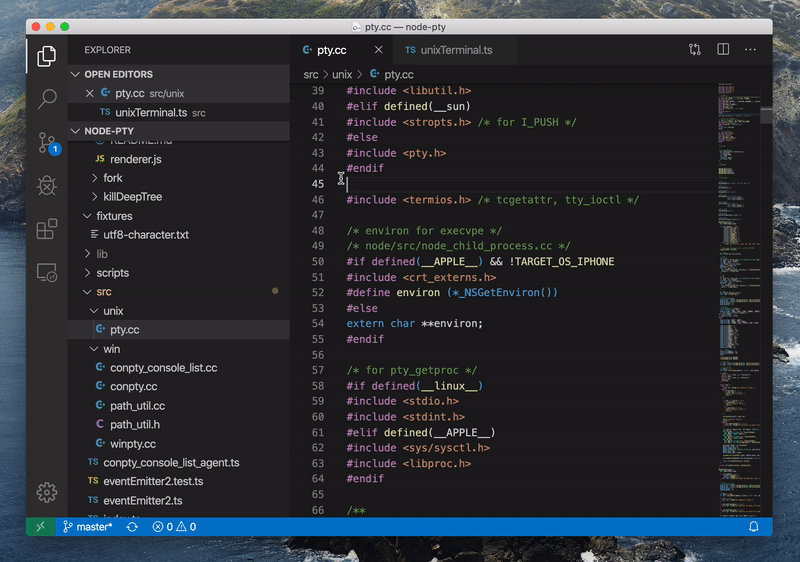This screenshot has height=562, width=800.
Task: Click line number 50 in the gutter
Action: (318, 262)
